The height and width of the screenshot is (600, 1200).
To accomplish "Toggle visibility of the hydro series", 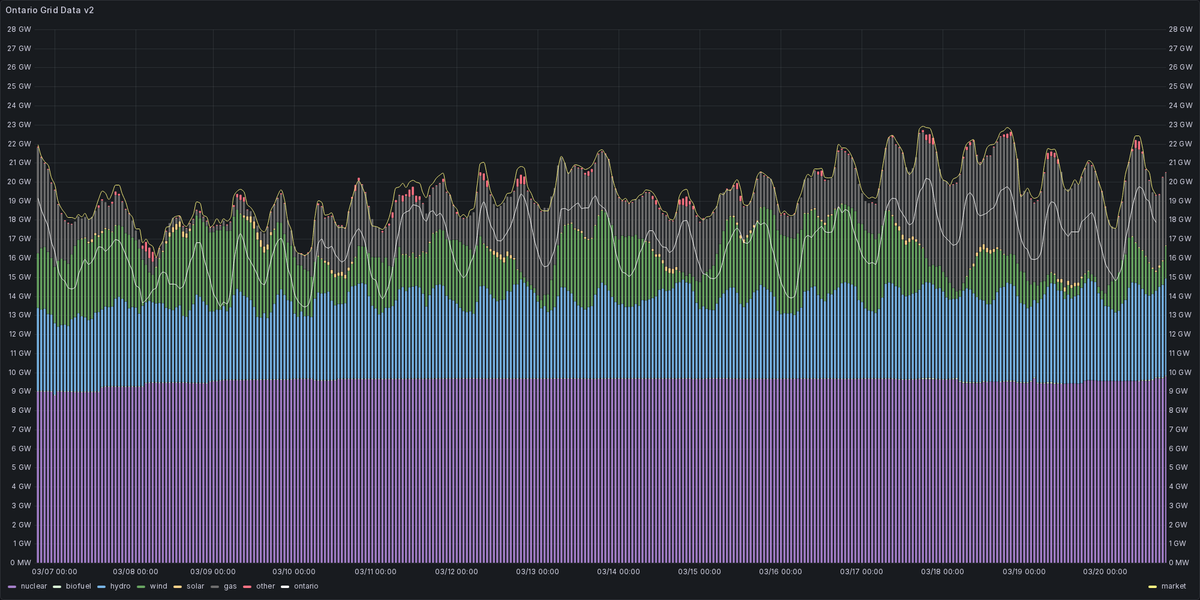I will (119, 587).
